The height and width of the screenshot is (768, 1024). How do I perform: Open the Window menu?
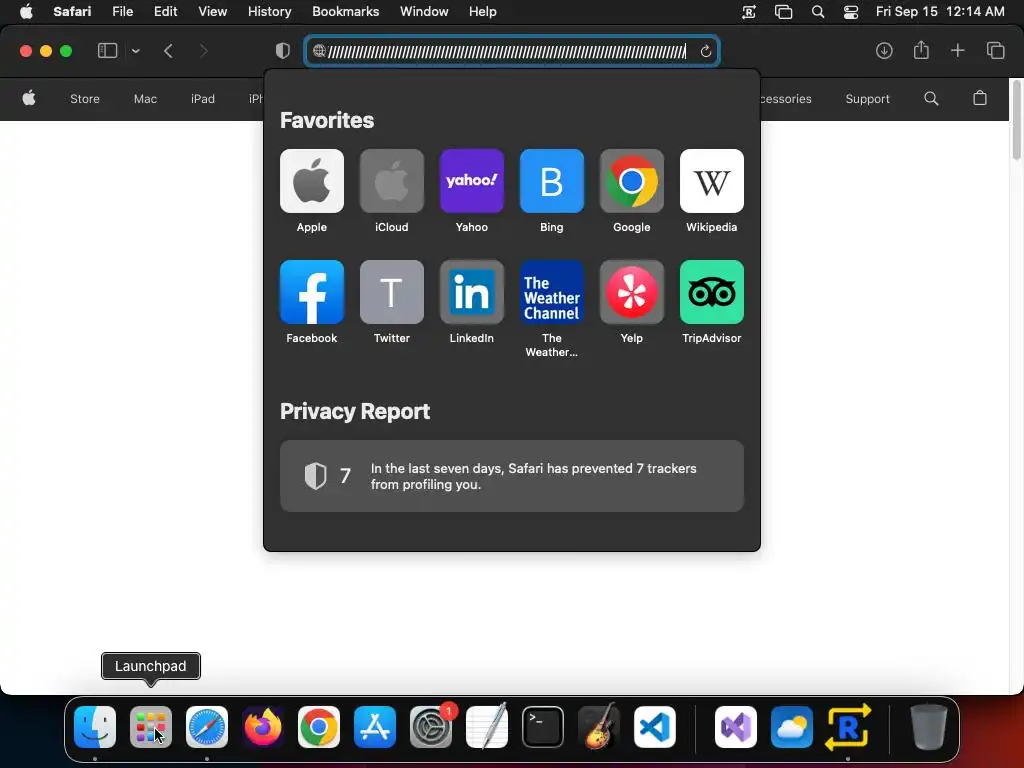click(424, 12)
